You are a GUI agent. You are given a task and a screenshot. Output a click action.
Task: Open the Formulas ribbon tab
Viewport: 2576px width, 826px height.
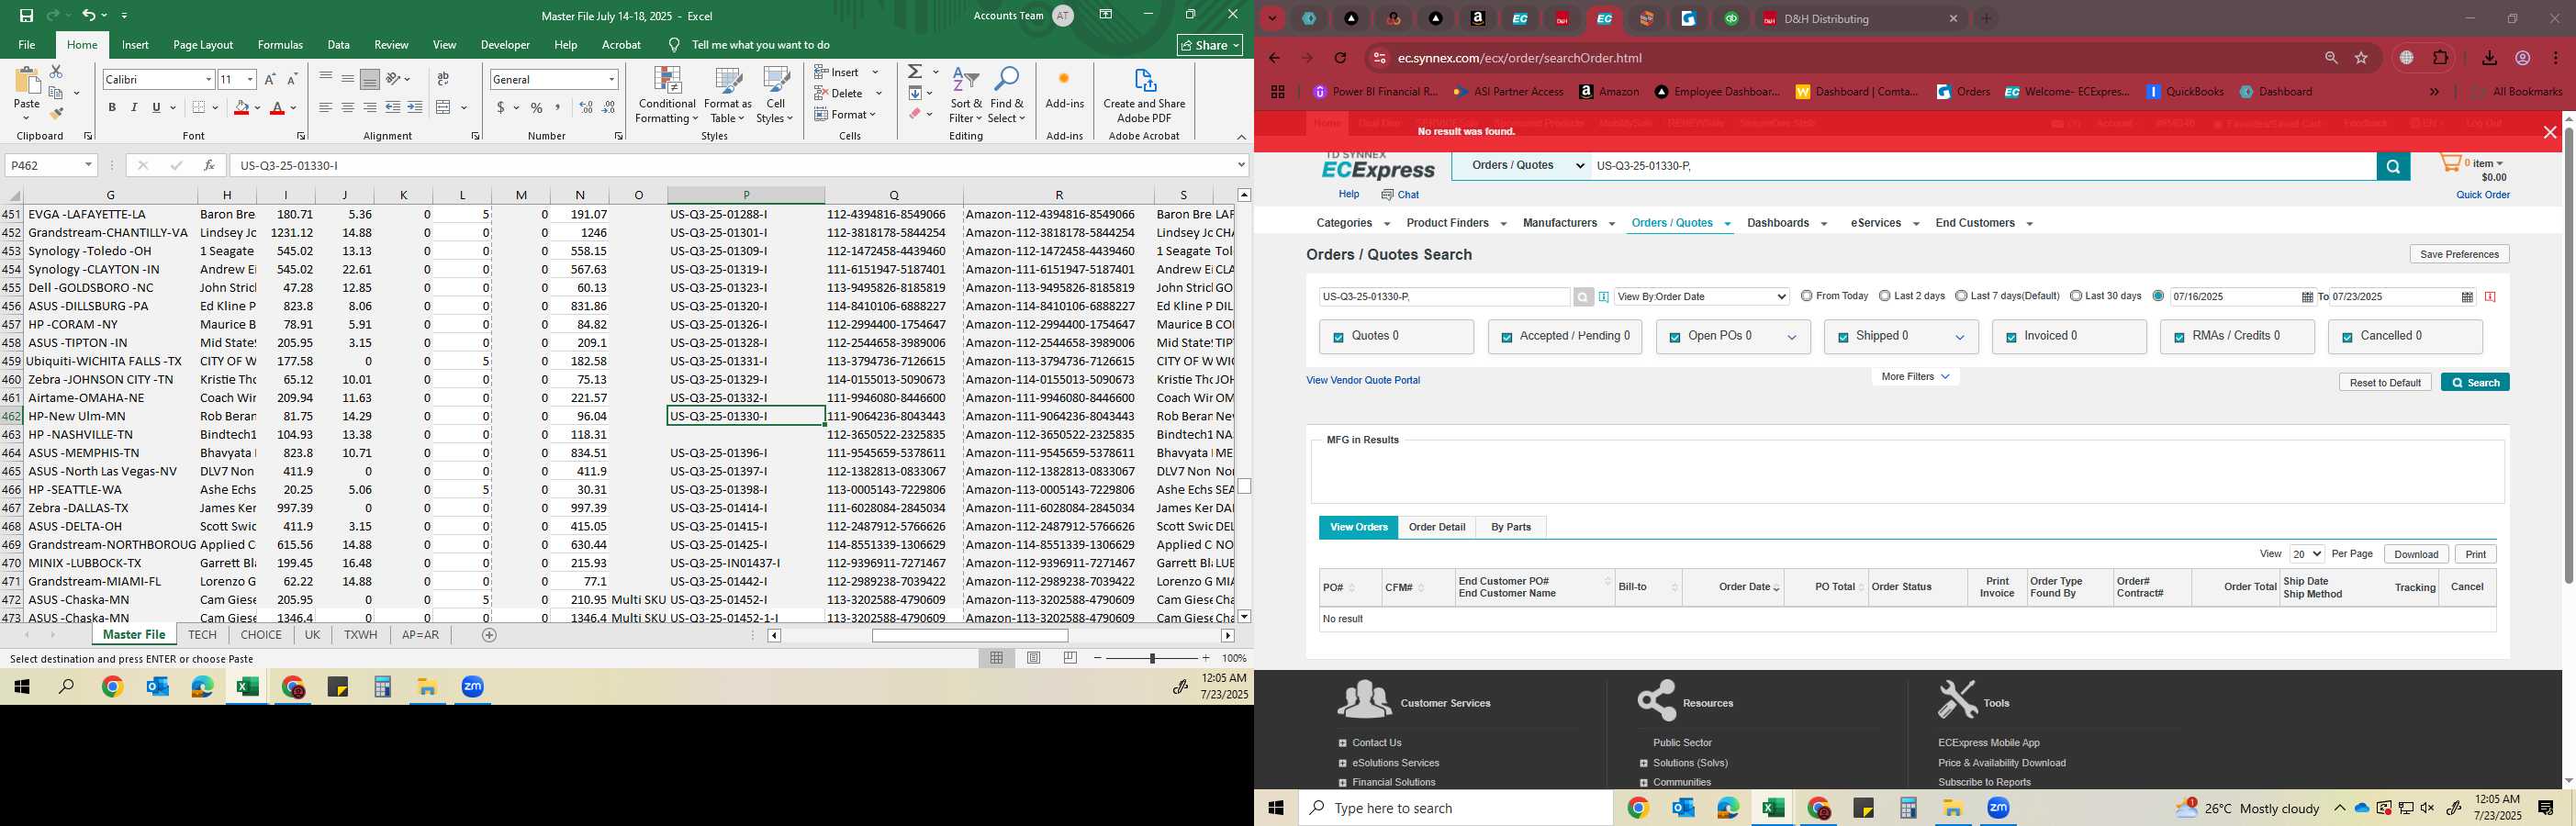(280, 45)
